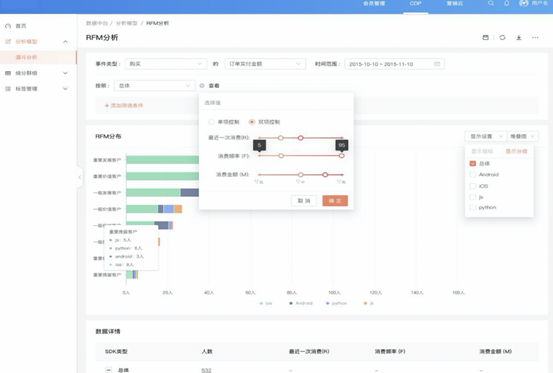Select the 查看 radio option
This screenshot has height=373, width=553.
coord(202,86)
